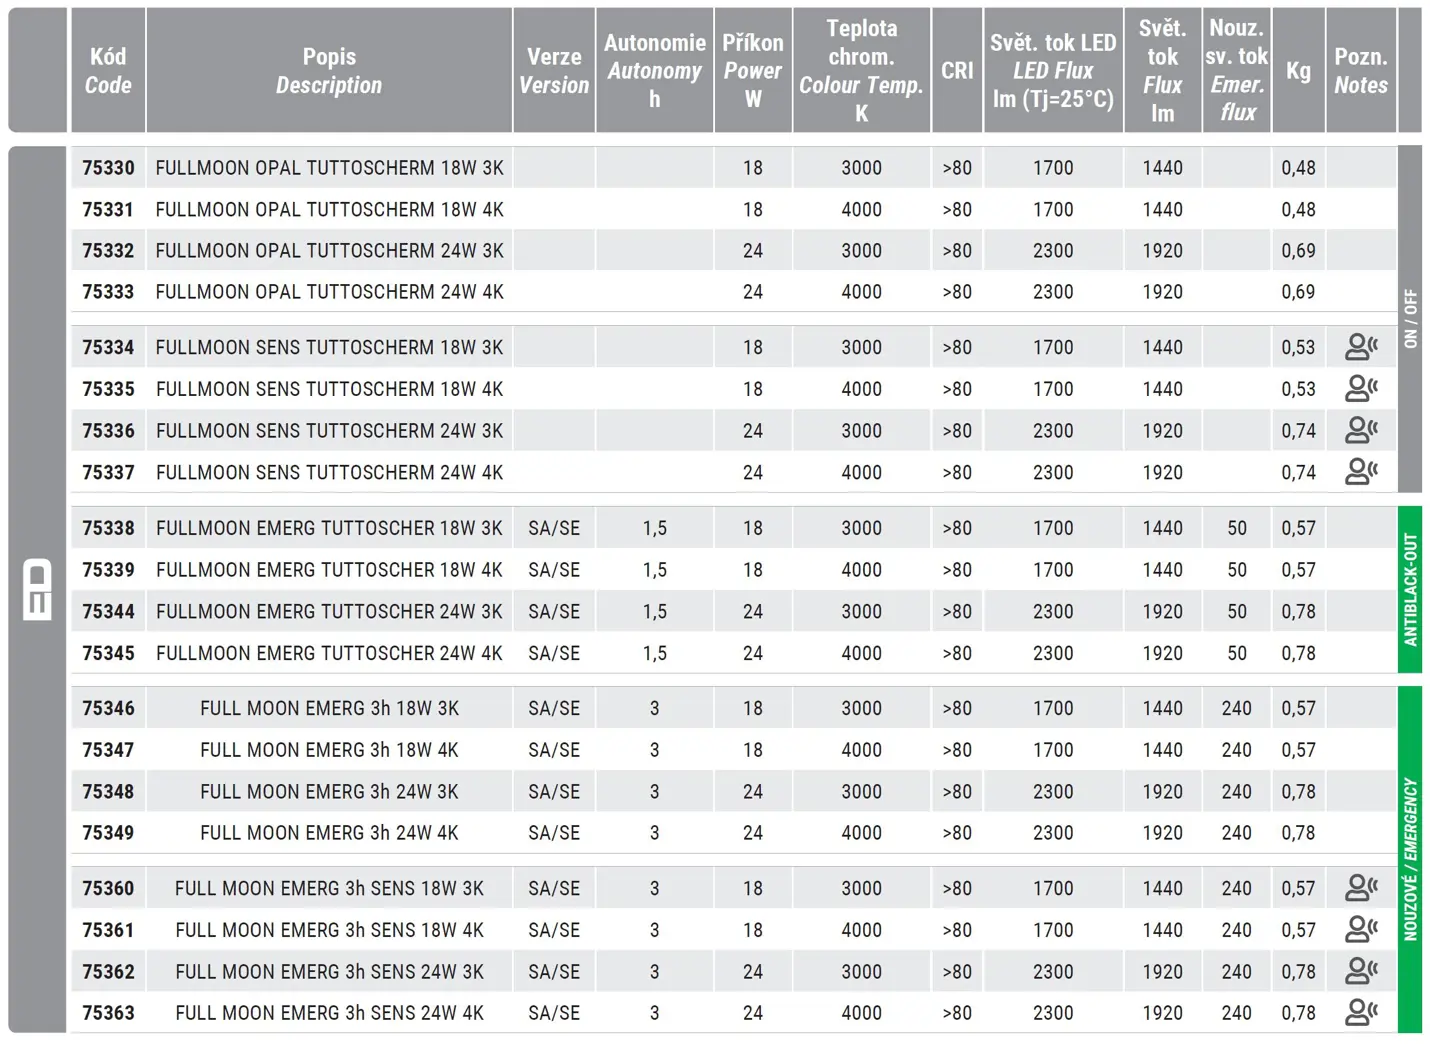
Task: Click SA/SE version in row 75338
Action: point(554,528)
